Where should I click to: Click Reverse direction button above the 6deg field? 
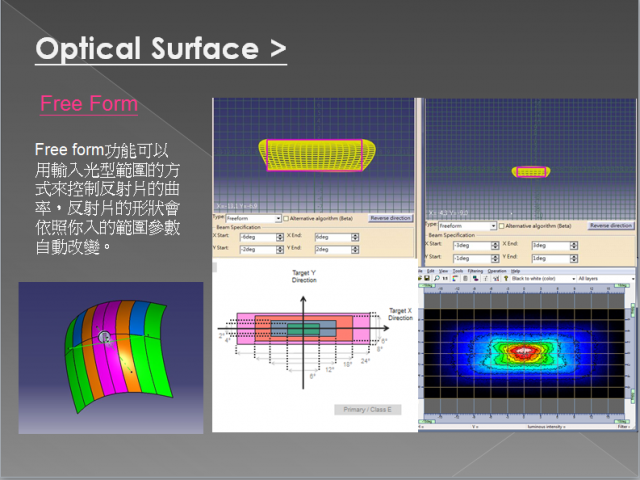pos(390,218)
